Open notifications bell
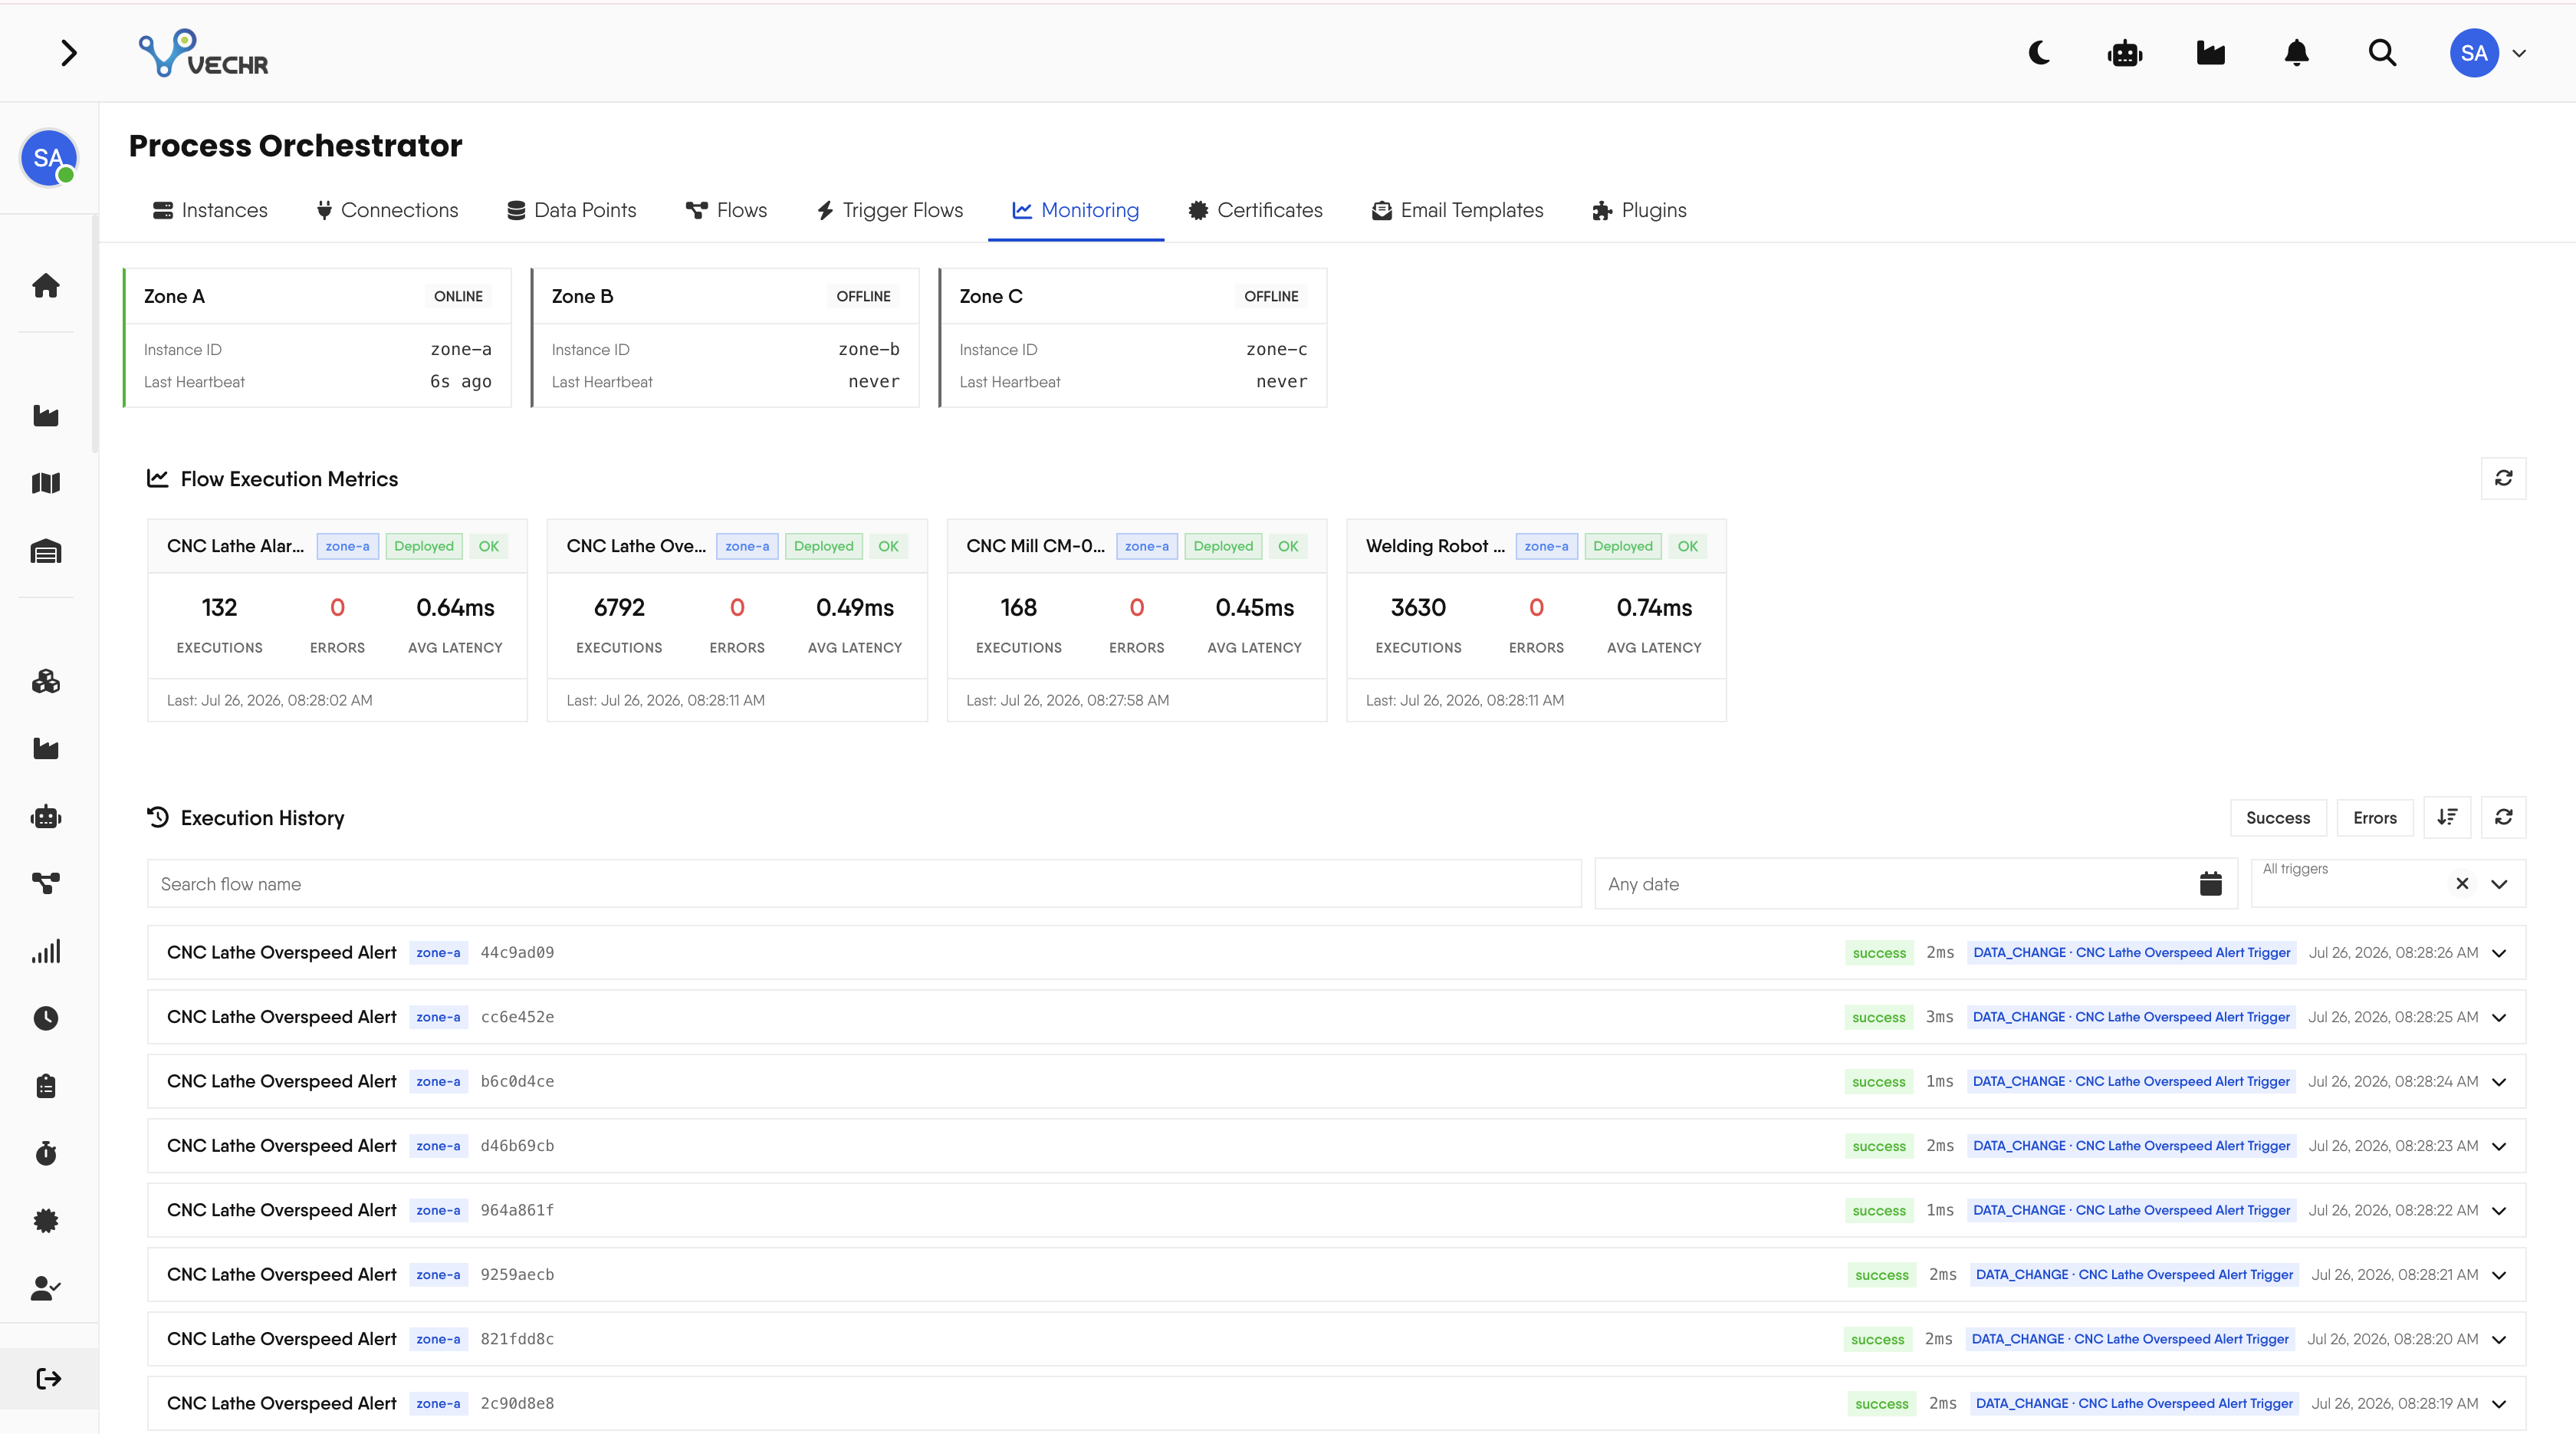Image resolution: width=2576 pixels, height=1434 pixels. [x=2297, y=53]
